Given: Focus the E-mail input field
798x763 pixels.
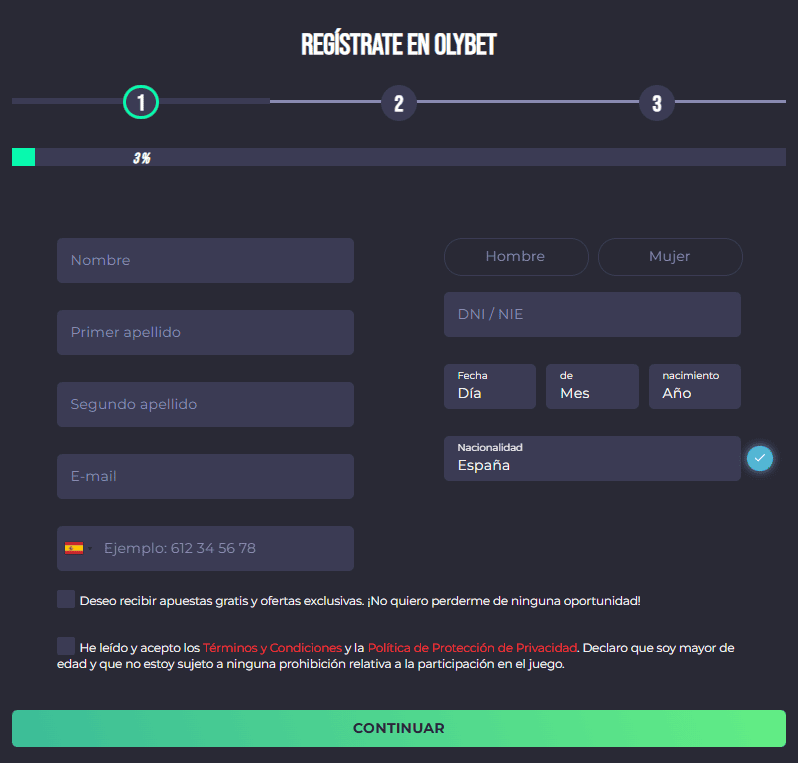Looking at the screenshot, I should 205,476.
